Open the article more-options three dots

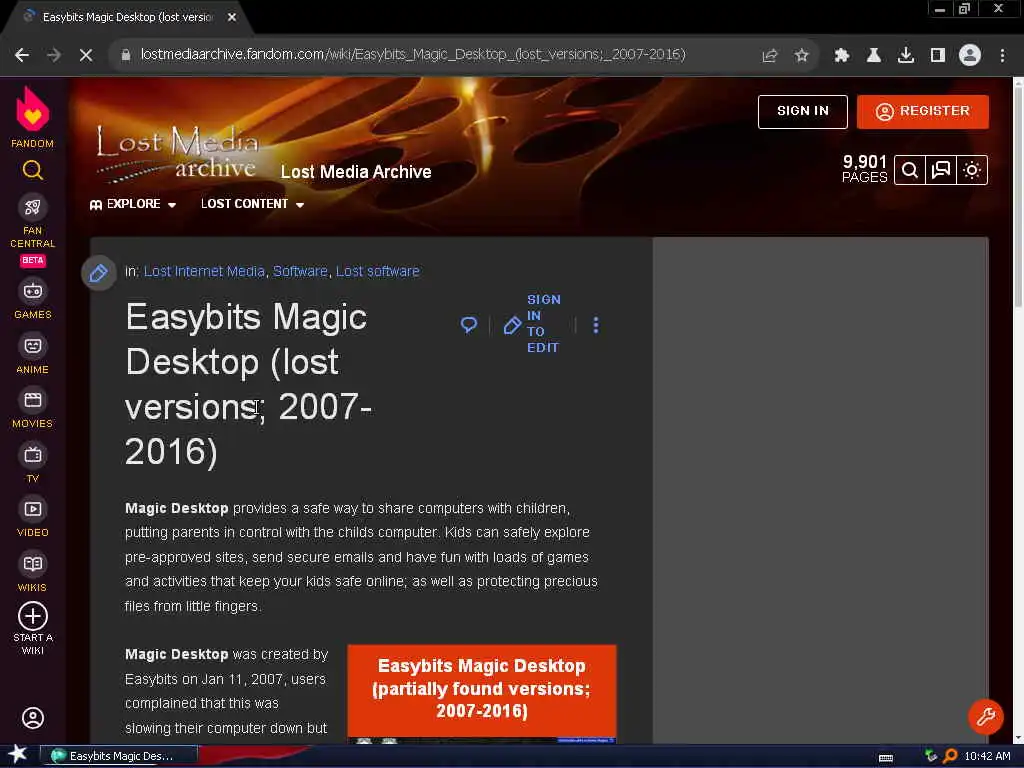click(596, 325)
